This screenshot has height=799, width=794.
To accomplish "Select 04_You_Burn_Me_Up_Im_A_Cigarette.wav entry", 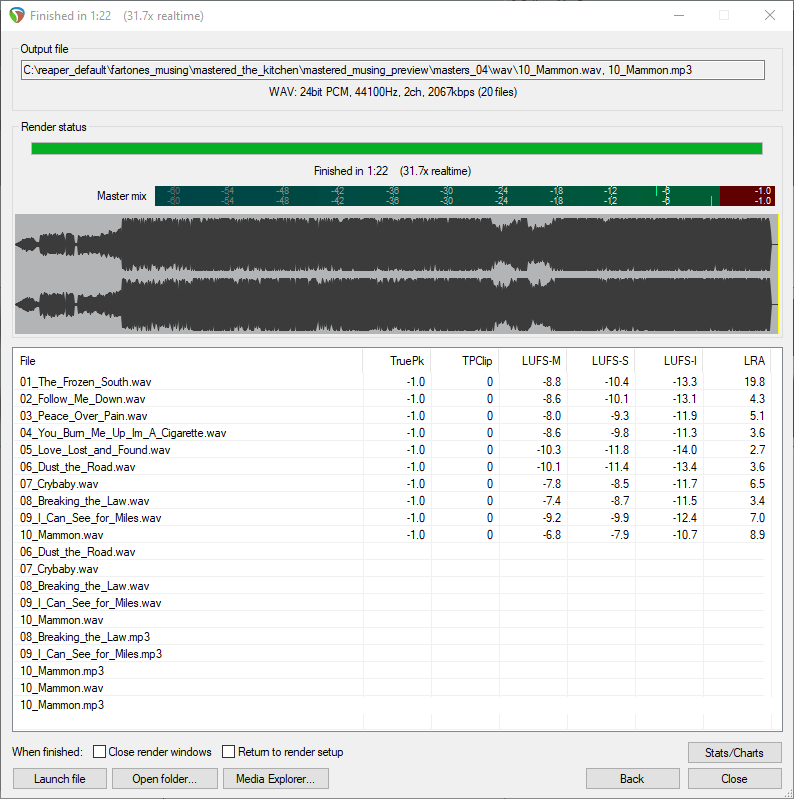I will [x=123, y=433].
